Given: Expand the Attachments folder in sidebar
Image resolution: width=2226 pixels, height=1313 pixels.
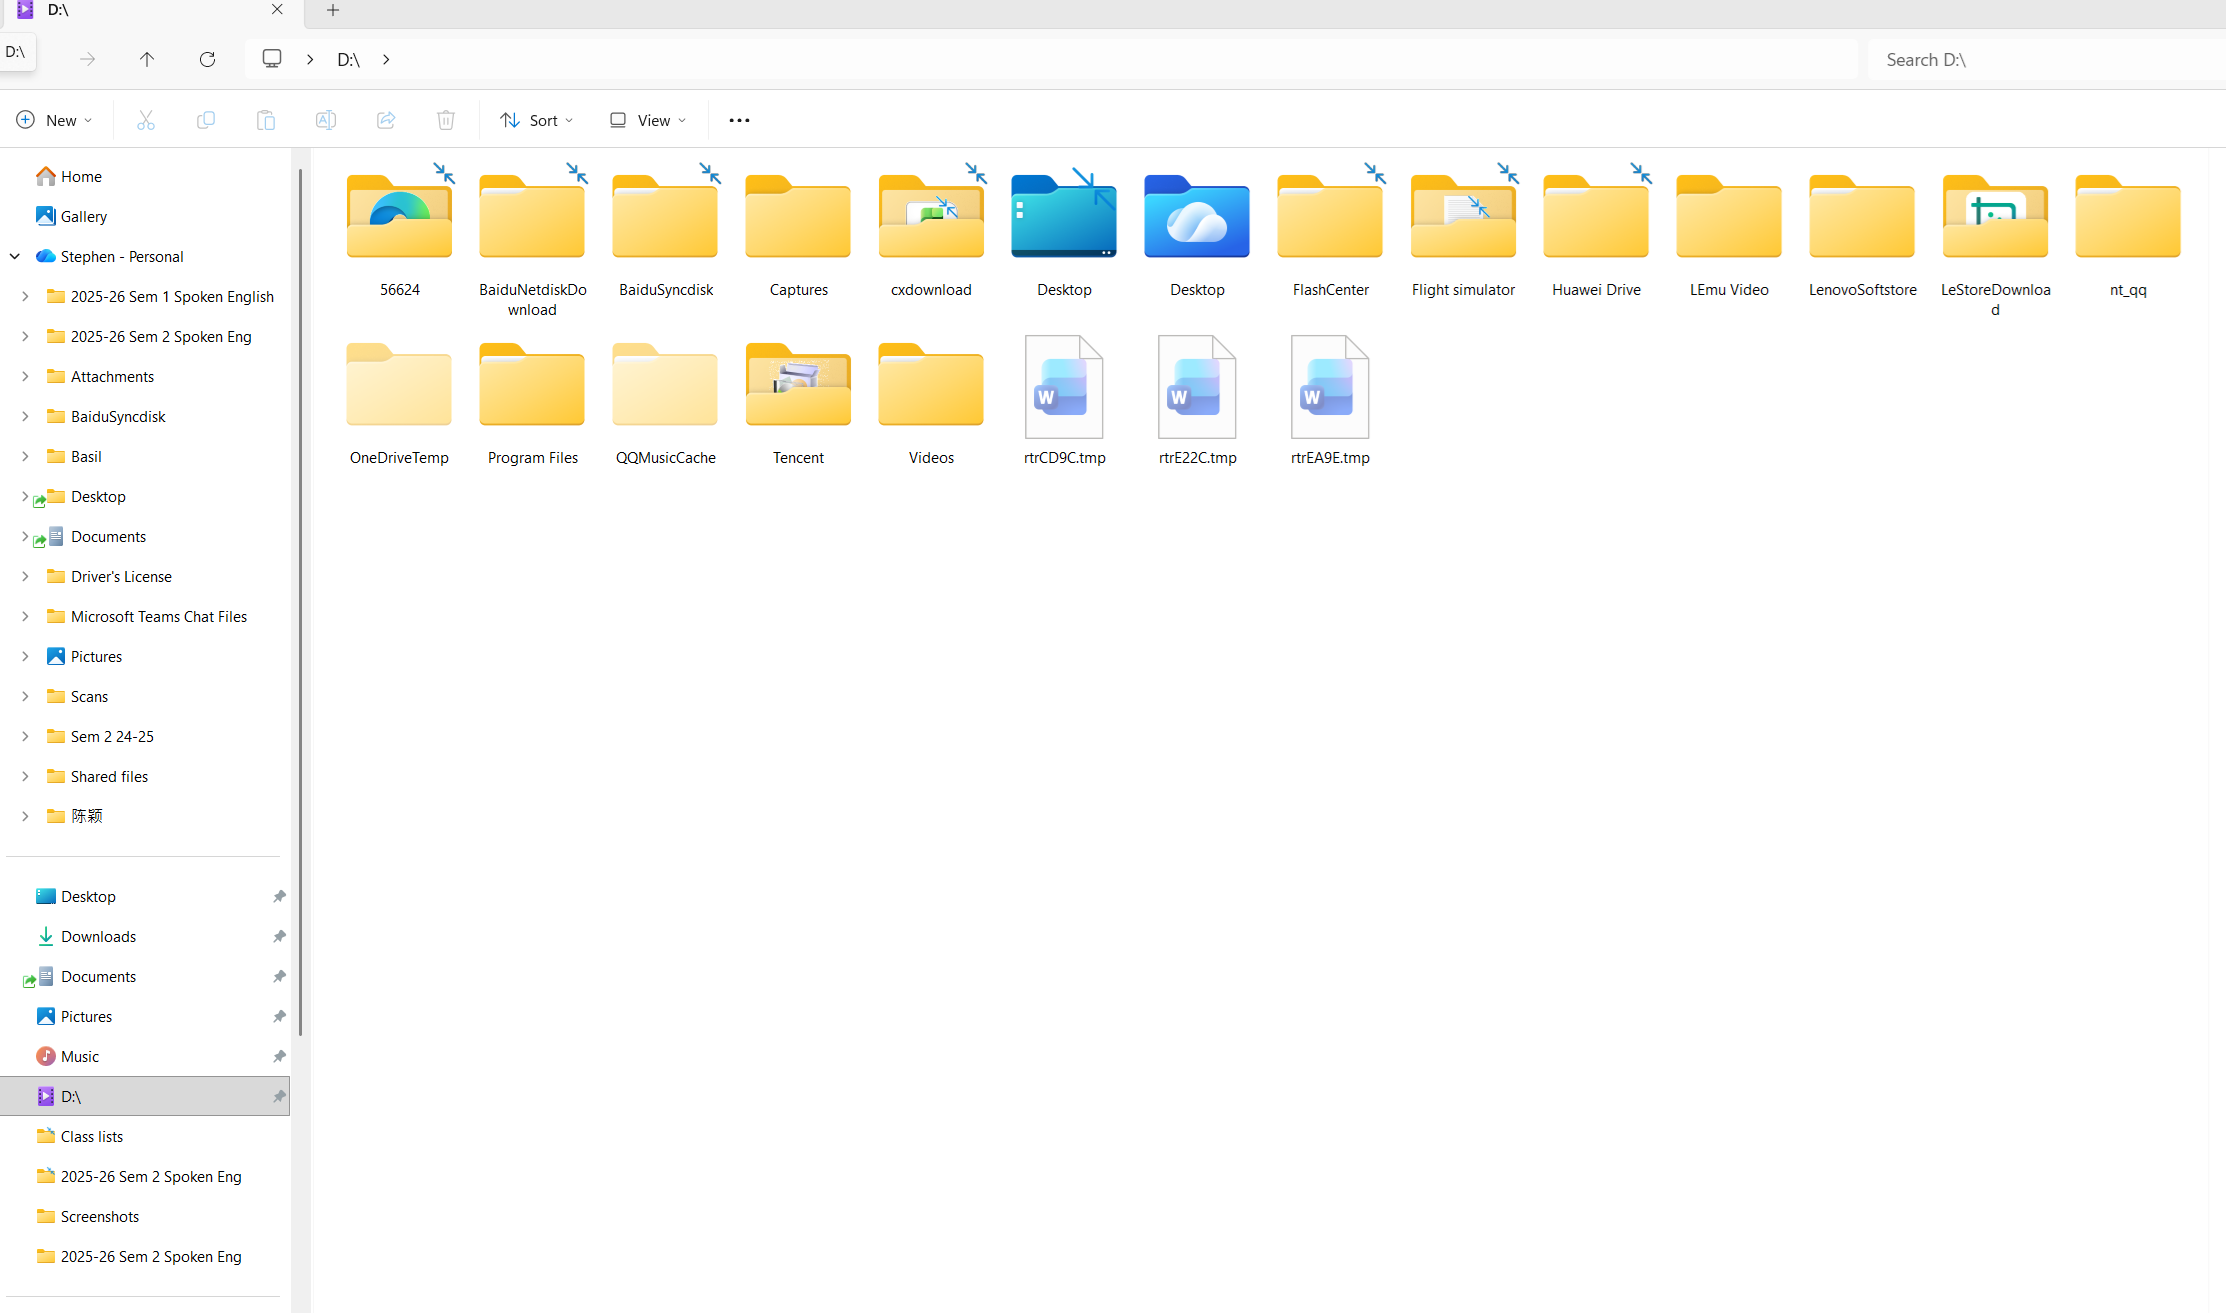Looking at the screenshot, I should [25, 376].
